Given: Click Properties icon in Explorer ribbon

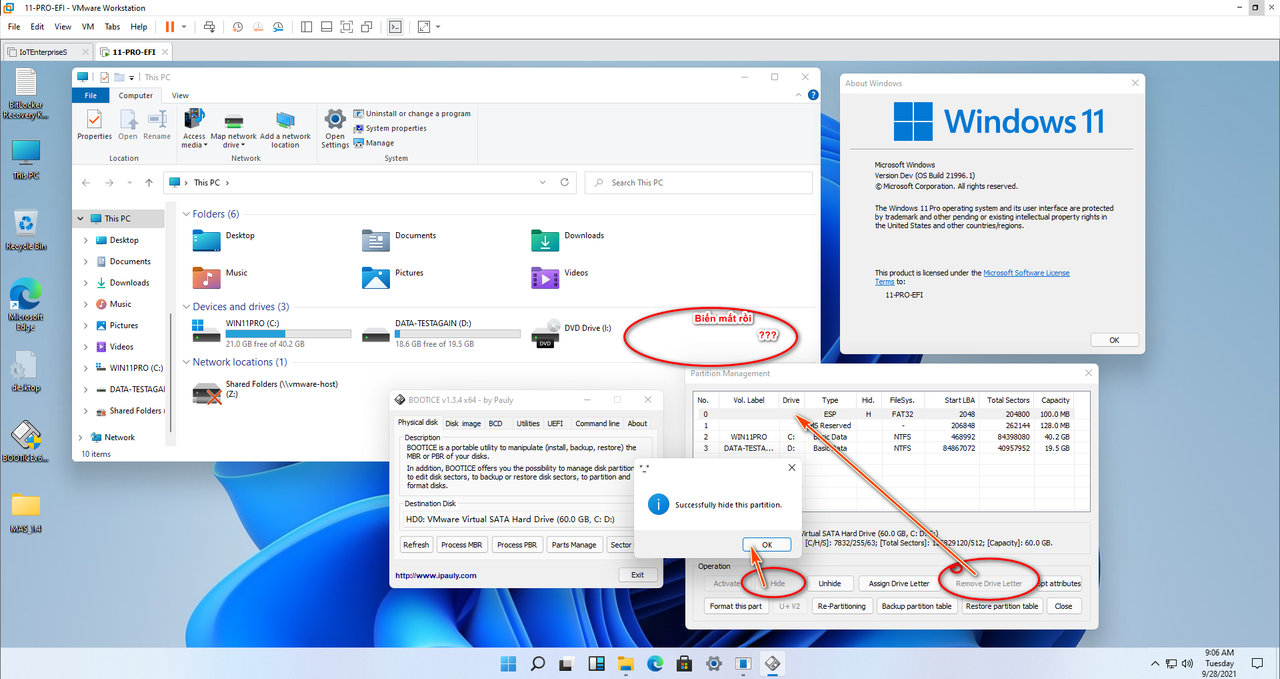Looking at the screenshot, I should [94, 126].
